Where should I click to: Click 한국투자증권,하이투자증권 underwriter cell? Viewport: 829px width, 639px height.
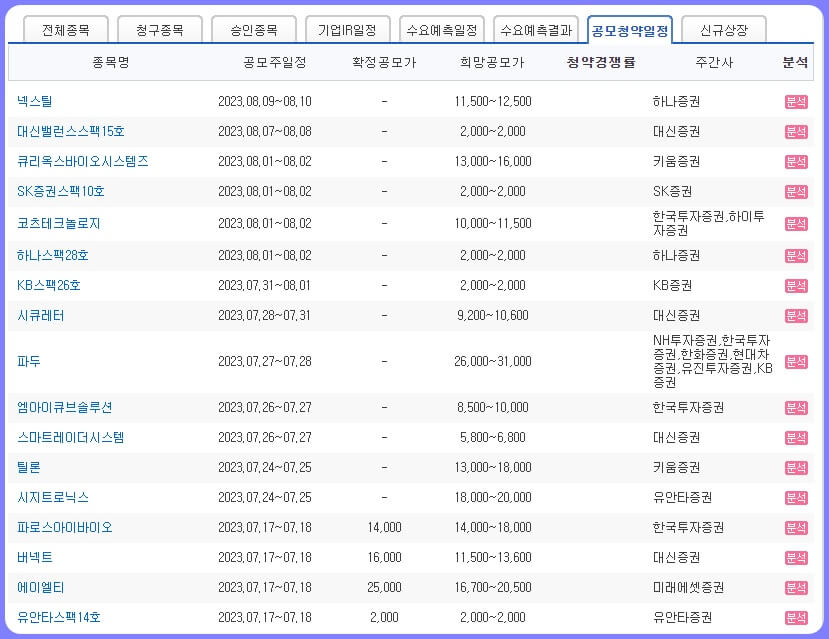point(708,223)
